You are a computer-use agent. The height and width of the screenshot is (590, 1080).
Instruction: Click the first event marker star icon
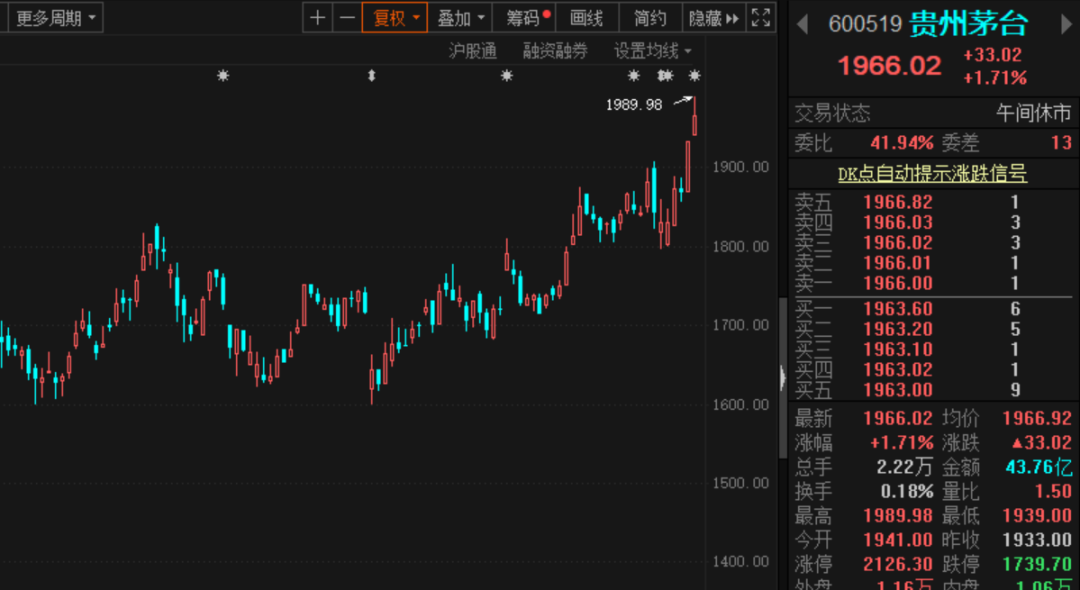(x=223, y=76)
